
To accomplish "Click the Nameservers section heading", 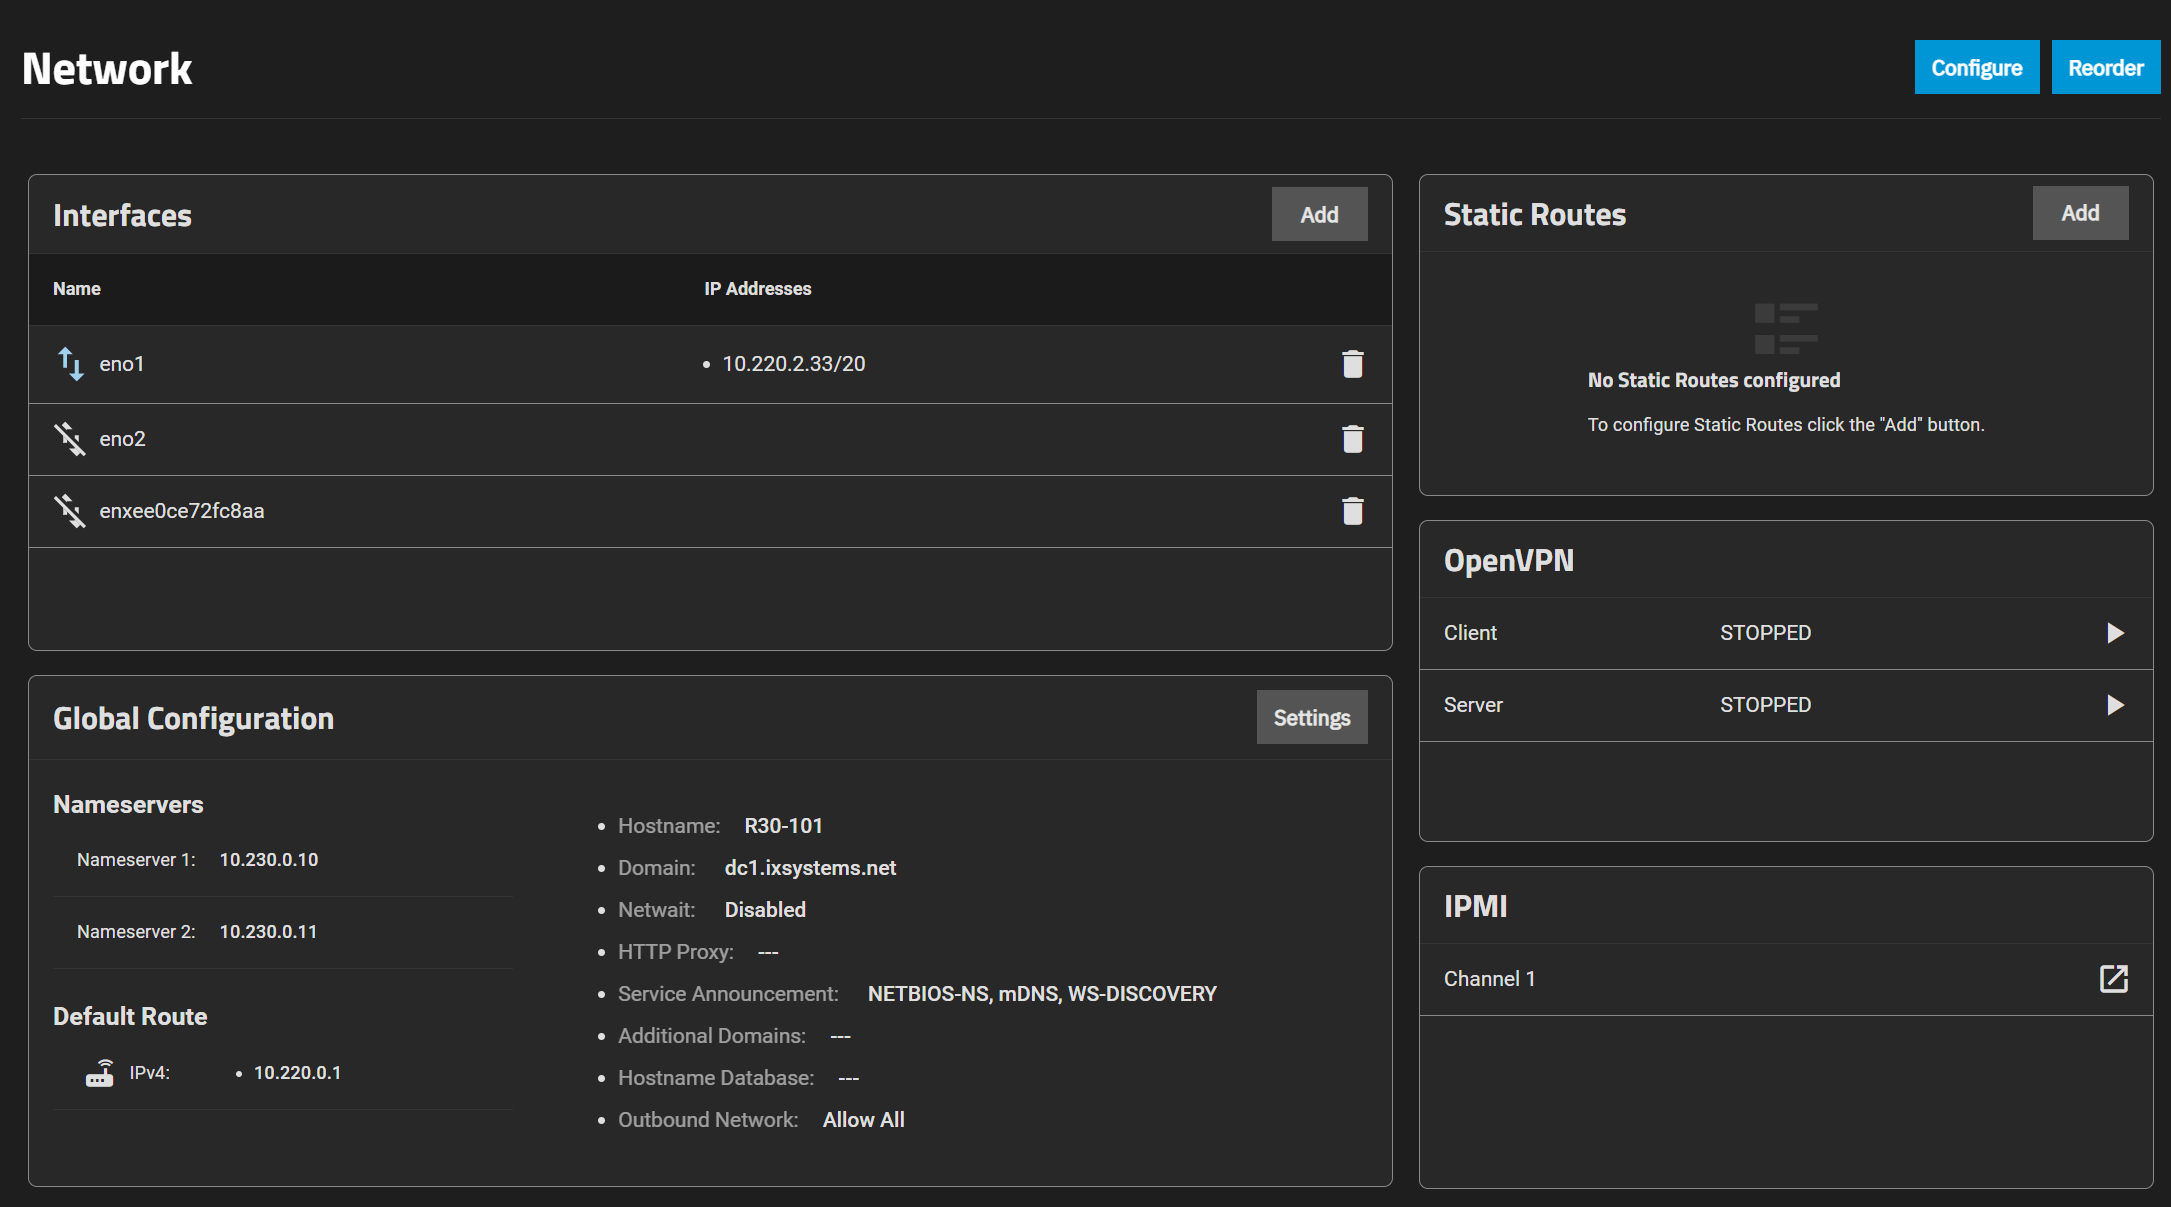I will tap(128, 805).
